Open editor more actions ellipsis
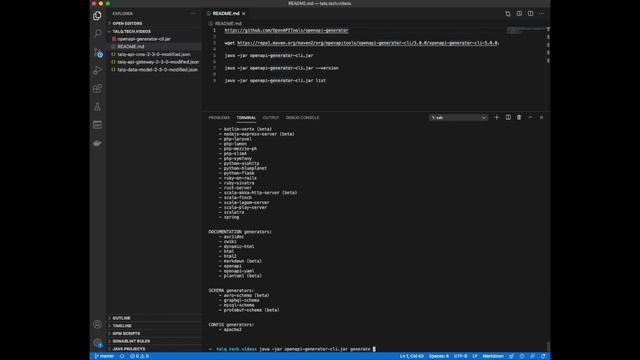 click(542, 13)
